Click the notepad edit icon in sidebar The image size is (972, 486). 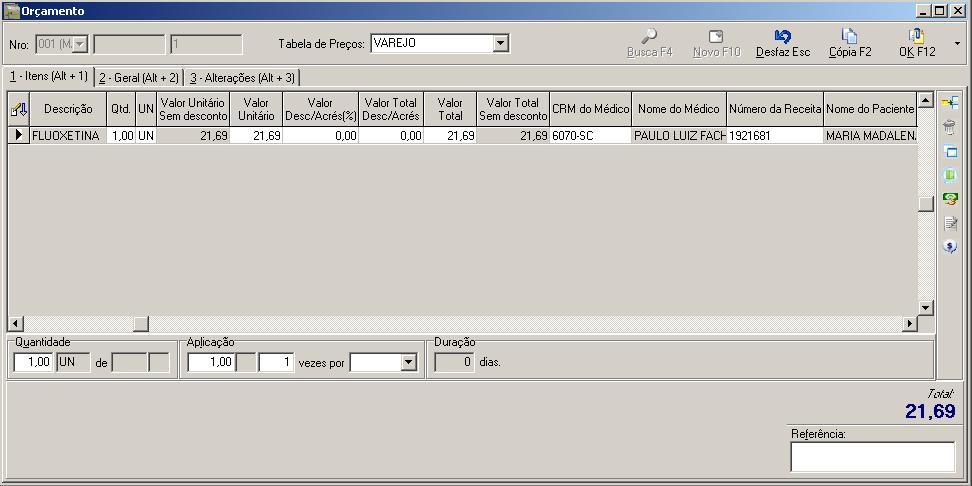pyautogui.click(x=950, y=223)
